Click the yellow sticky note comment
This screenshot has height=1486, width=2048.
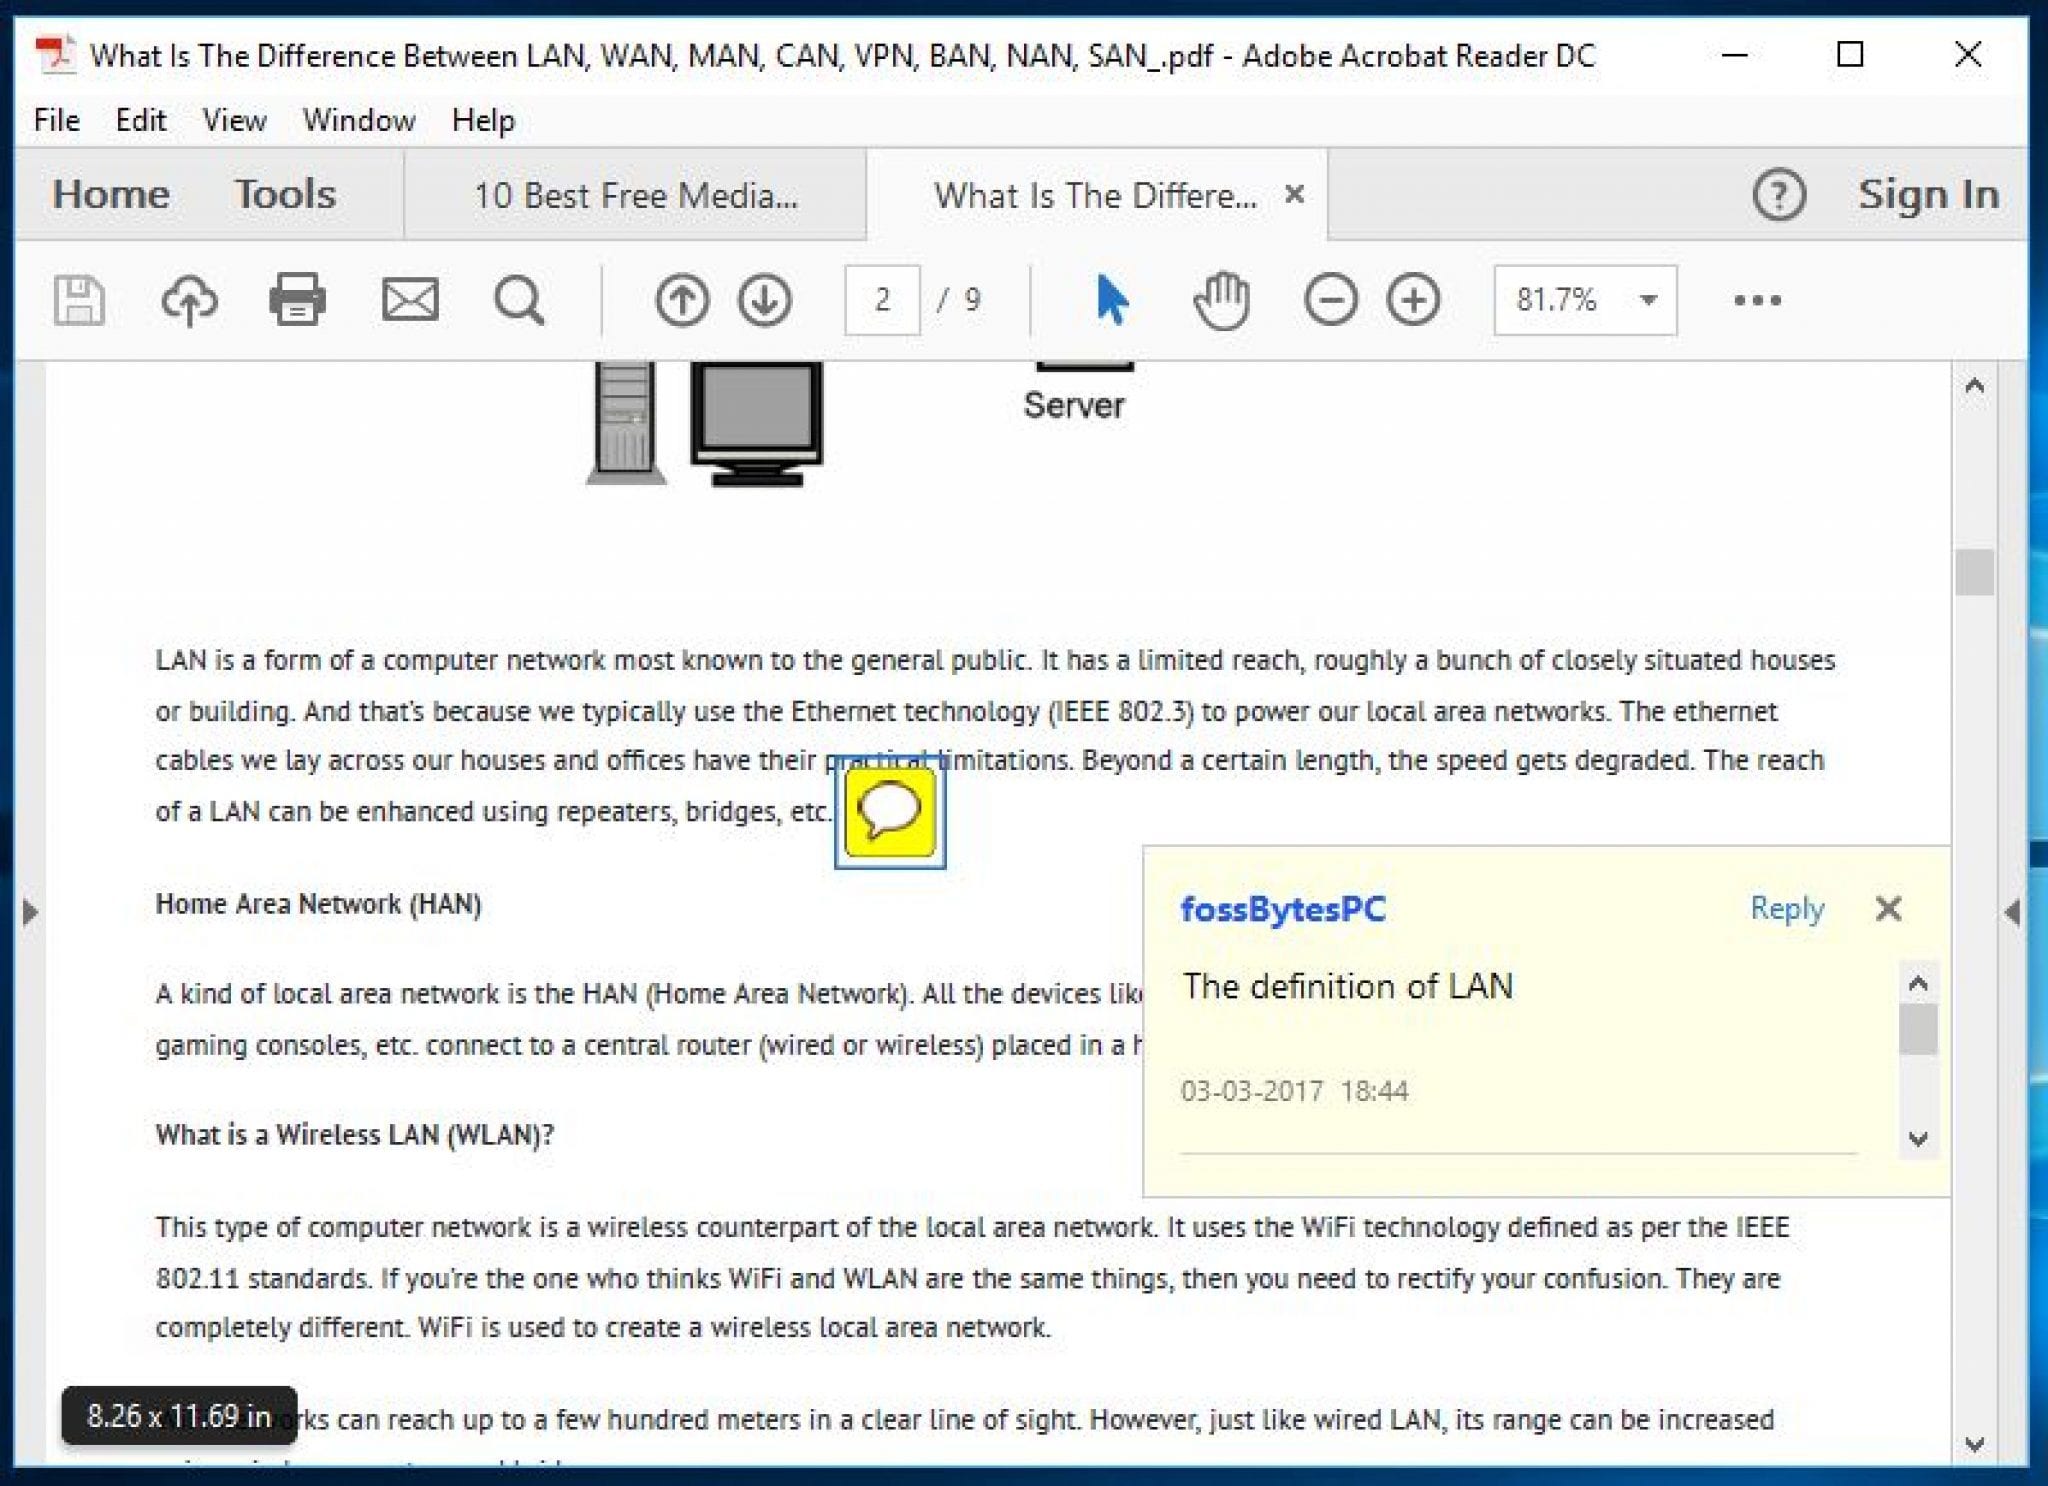point(889,811)
